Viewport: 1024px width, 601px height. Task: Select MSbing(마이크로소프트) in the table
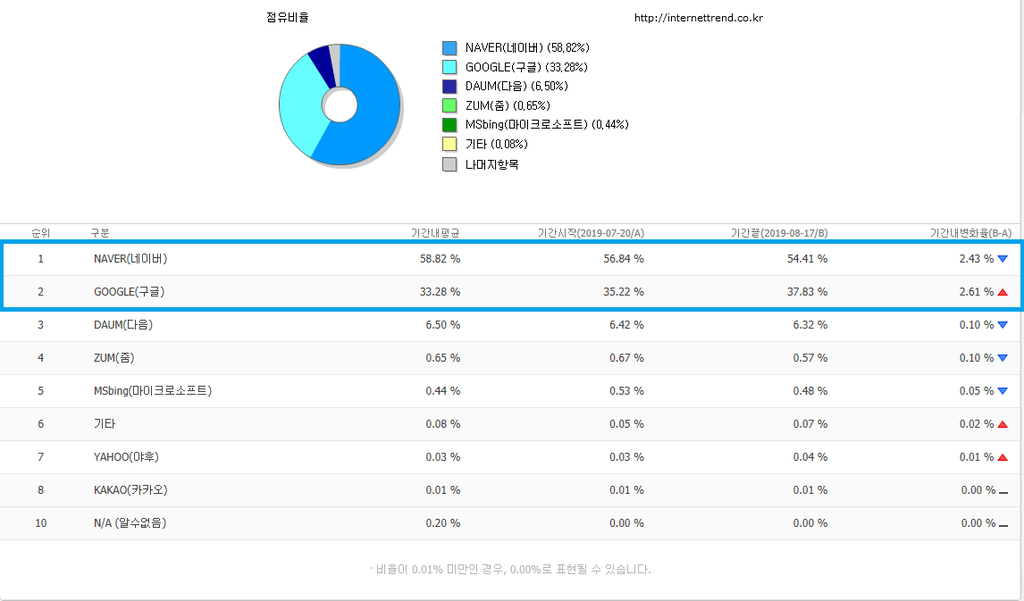[x=153, y=391]
